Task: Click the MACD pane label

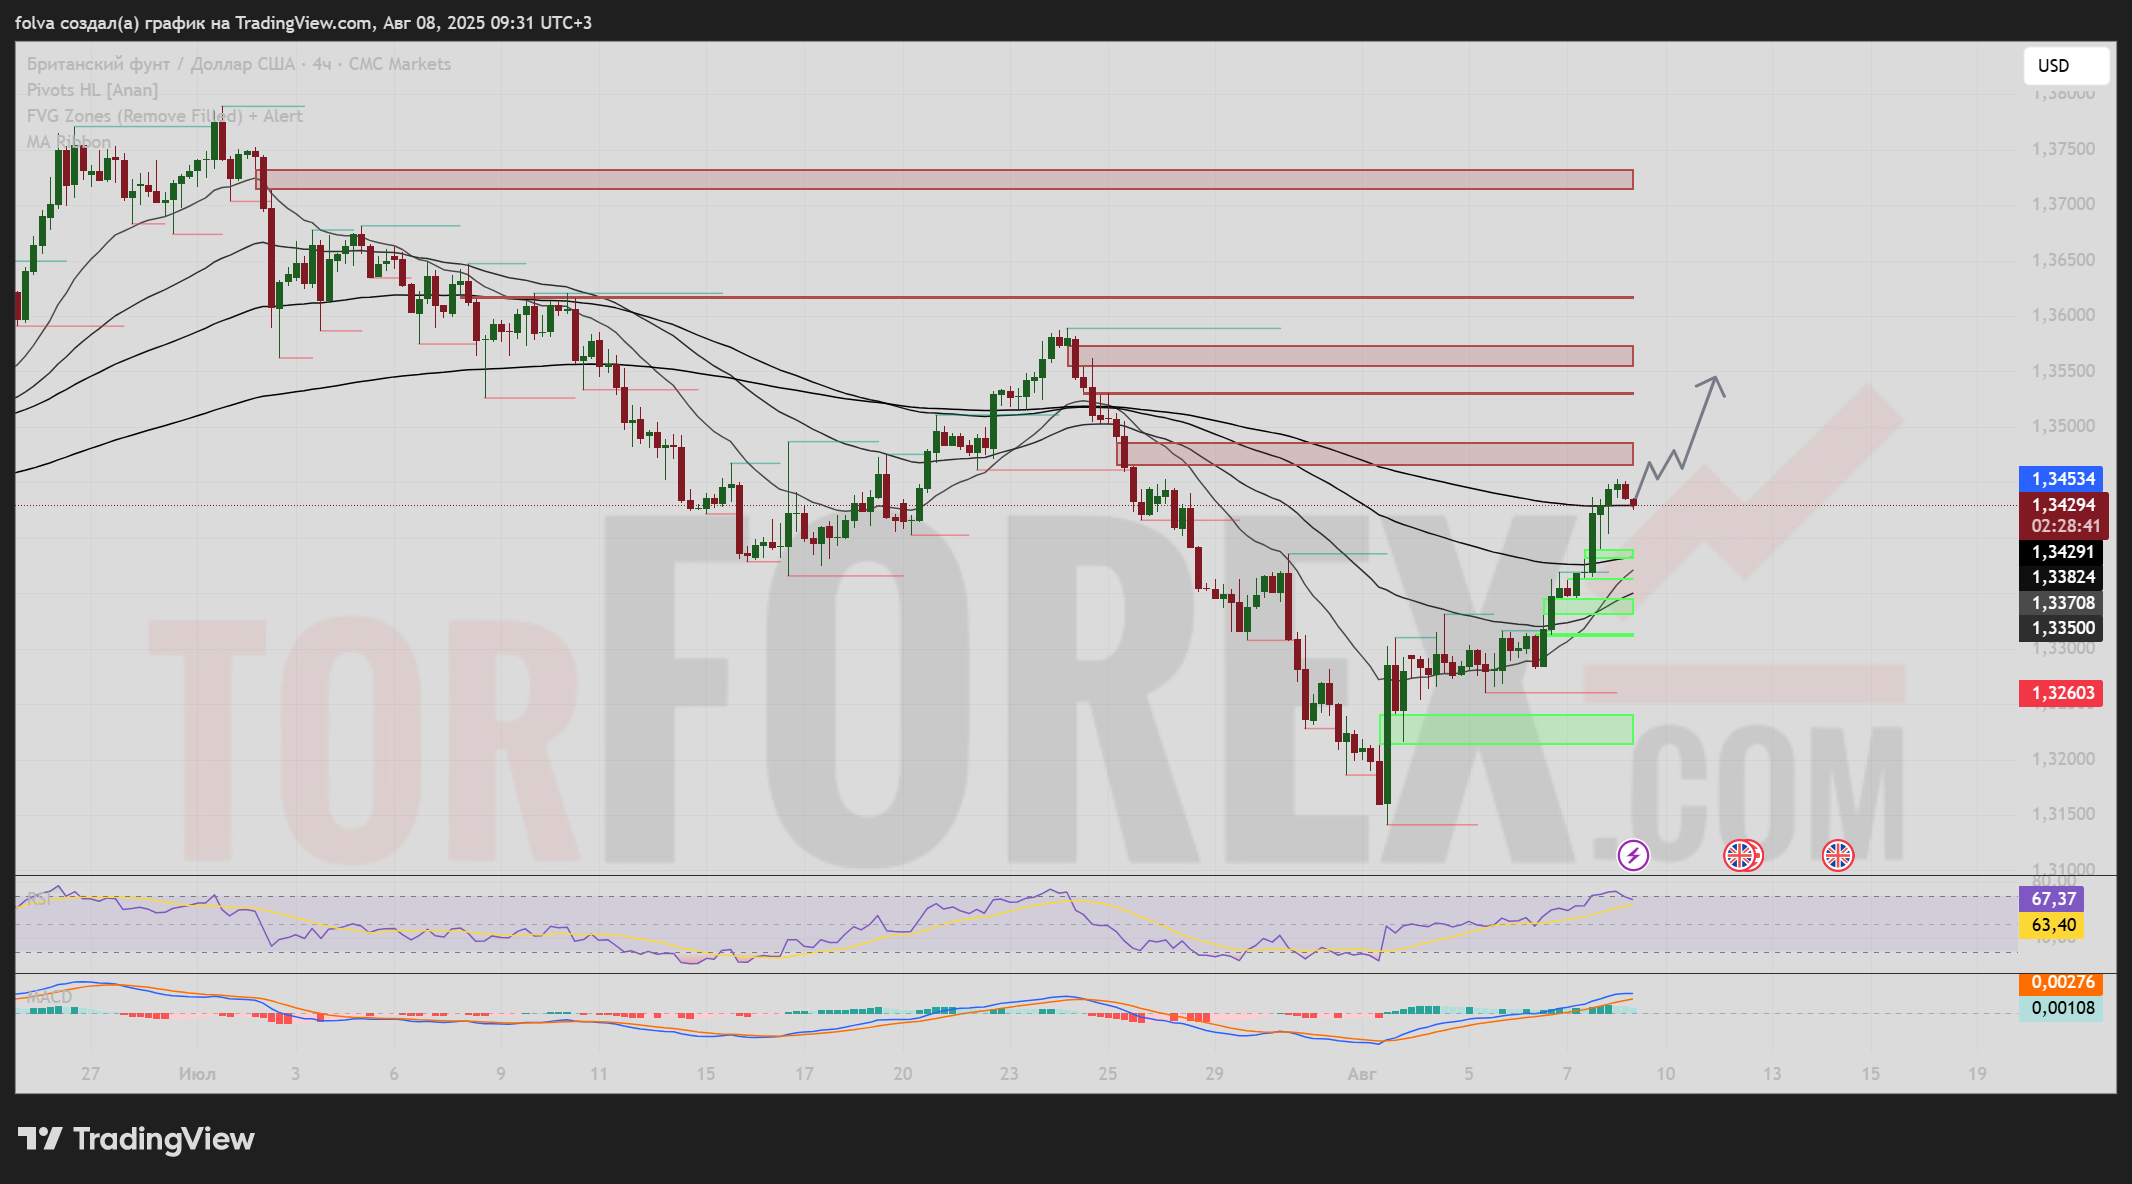Action: pos(49,997)
